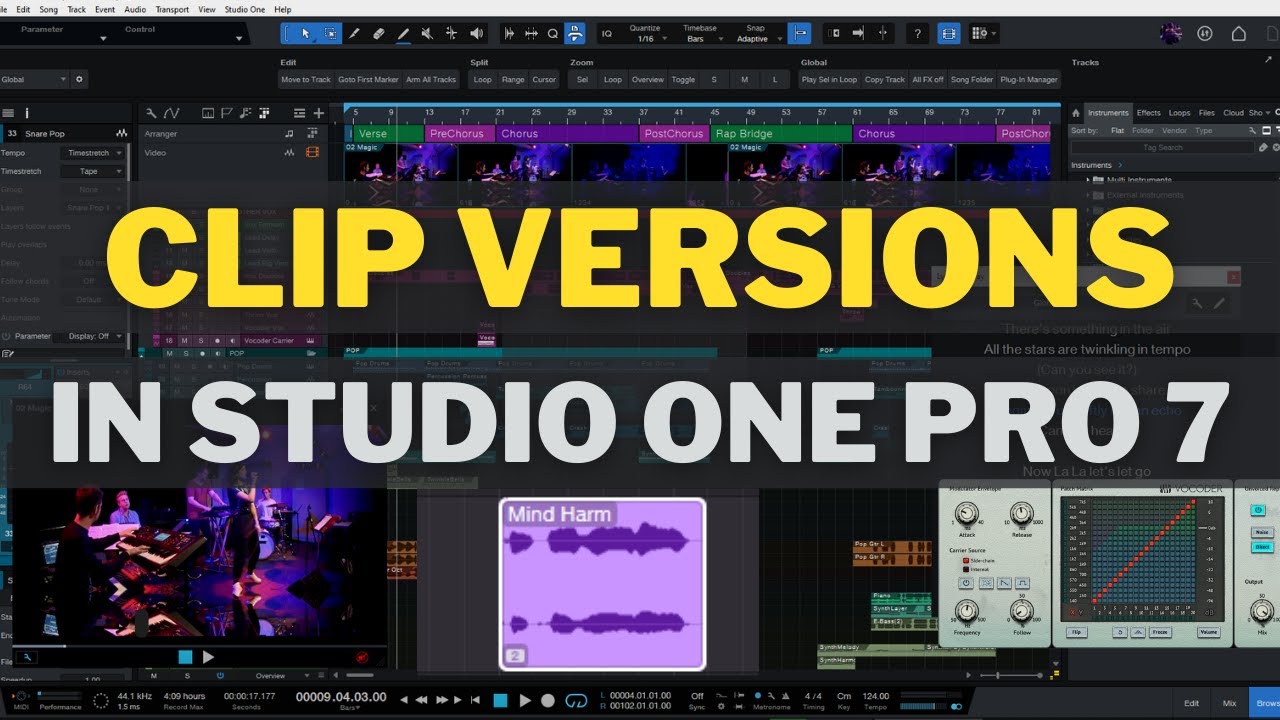1280x720 pixels.
Task: Adjust the Vocoder Attack knob
Action: 966,514
